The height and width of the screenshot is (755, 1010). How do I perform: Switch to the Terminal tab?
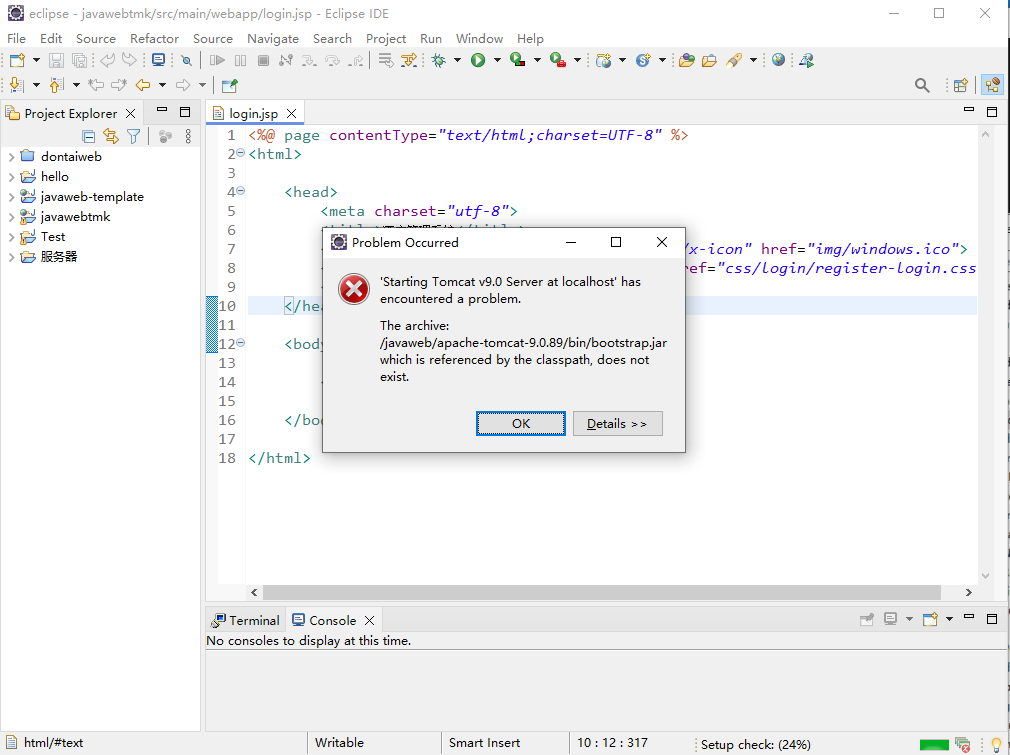point(245,620)
